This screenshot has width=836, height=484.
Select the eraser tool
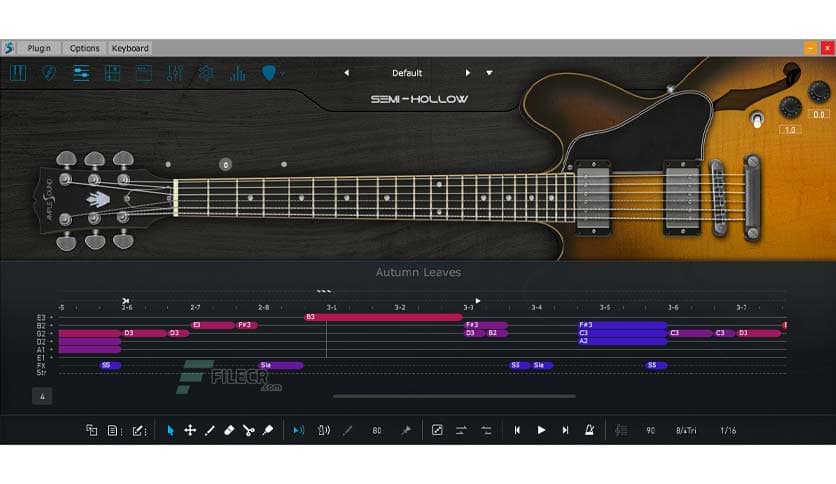point(229,430)
